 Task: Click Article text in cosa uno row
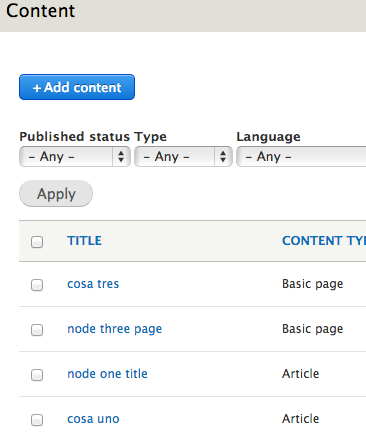(300, 419)
